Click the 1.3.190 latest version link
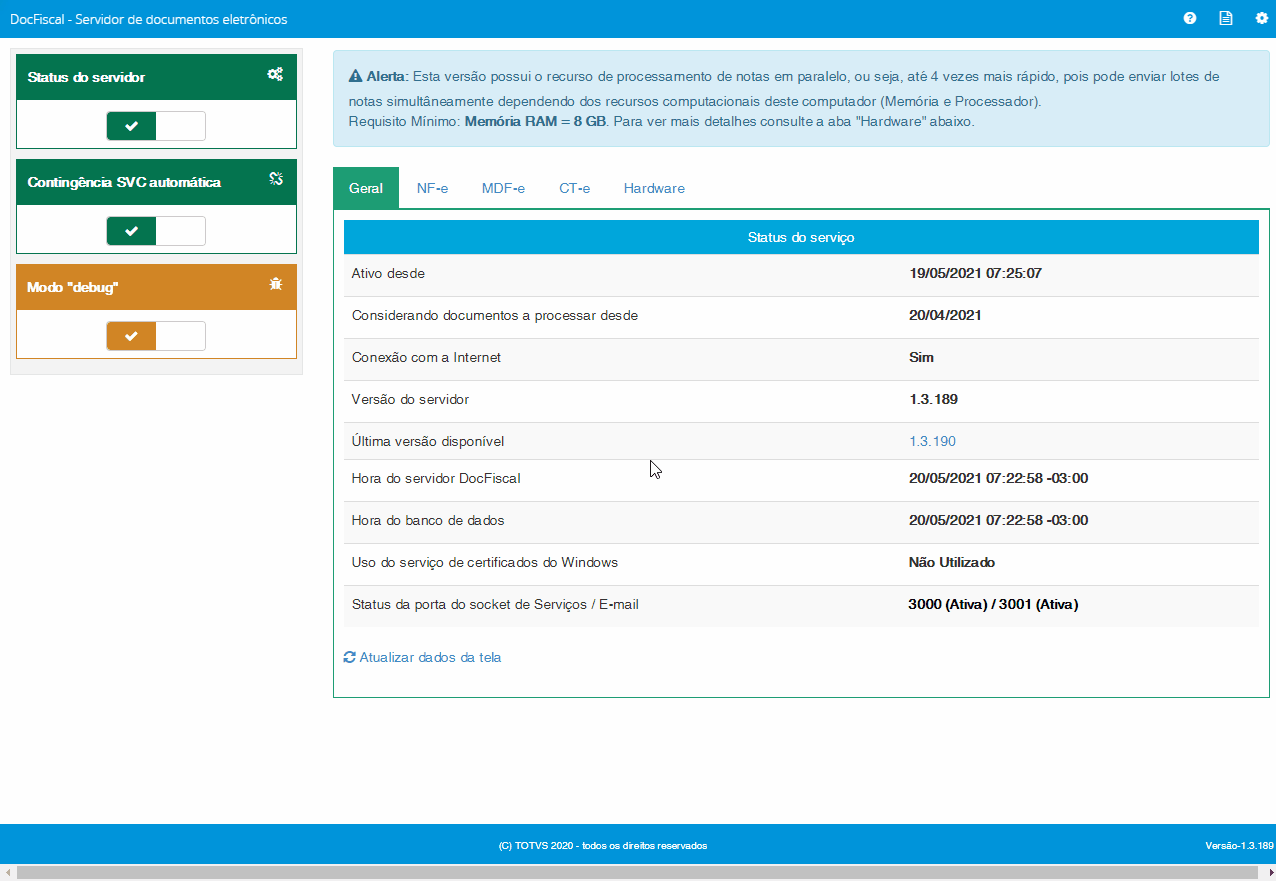This screenshot has height=881, width=1276. (x=932, y=441)
